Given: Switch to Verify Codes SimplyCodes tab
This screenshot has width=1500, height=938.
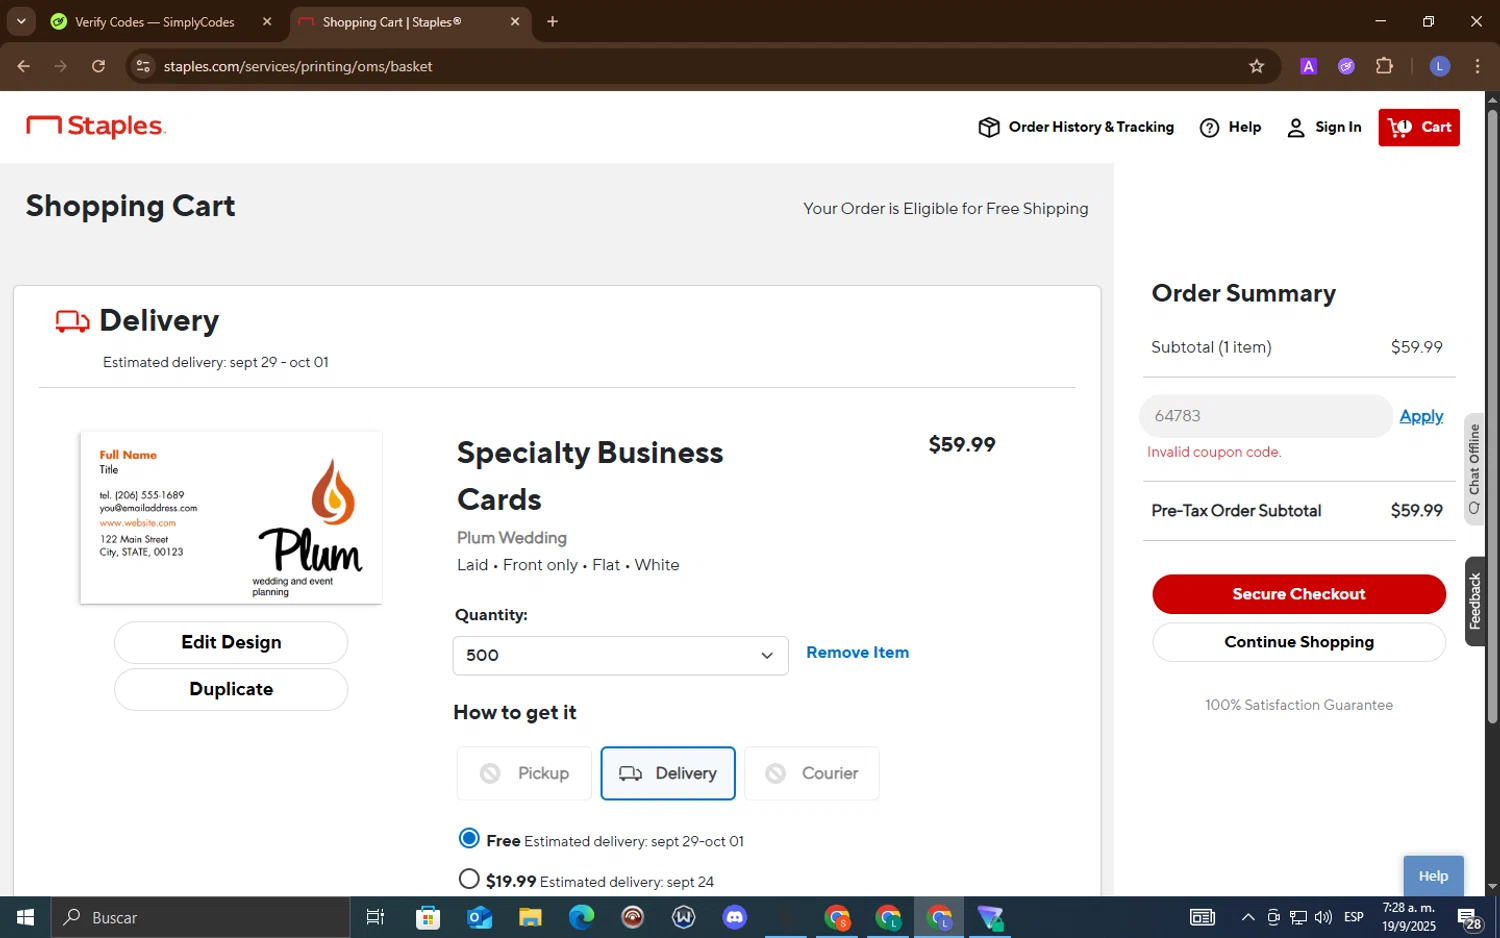Looking at the screenshot, I should pyautogui.click(x=155, y=22).
